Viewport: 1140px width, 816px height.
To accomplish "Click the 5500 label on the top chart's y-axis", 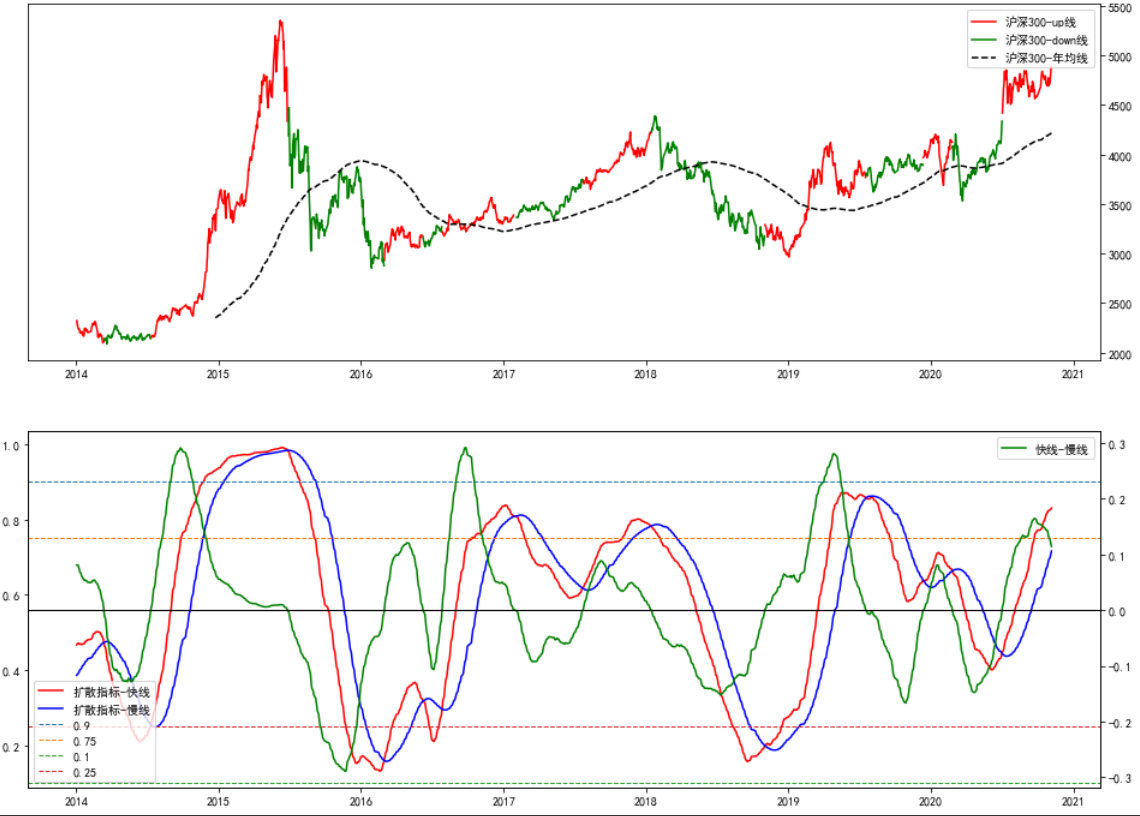I will 1119,8.
